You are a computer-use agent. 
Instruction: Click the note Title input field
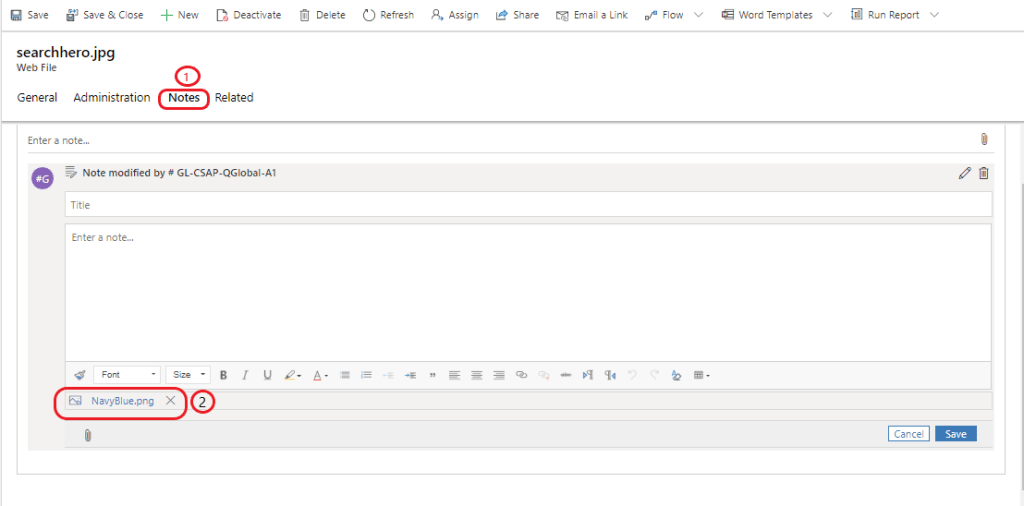(x=528, y=205)
